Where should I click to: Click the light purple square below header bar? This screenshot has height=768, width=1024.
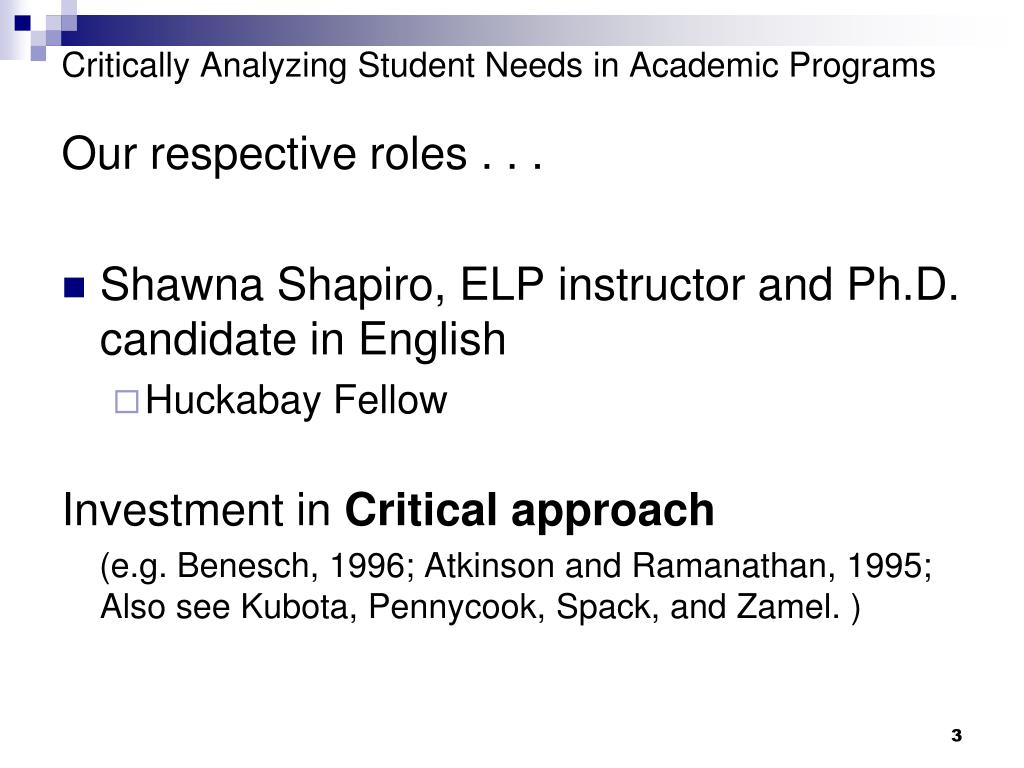coord(38,54)
